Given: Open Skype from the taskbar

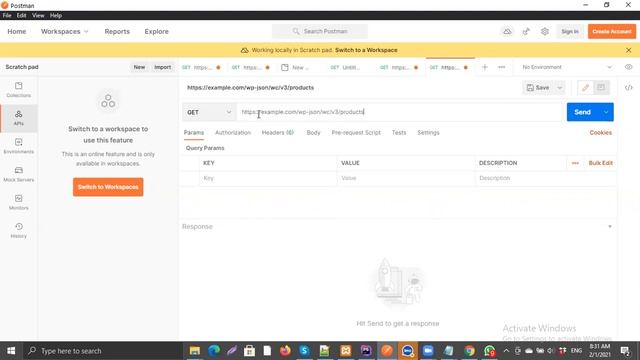Looking at the screenshot, I should click(304, 351).
